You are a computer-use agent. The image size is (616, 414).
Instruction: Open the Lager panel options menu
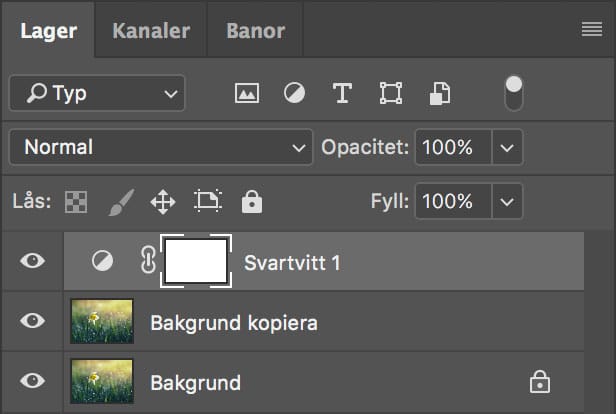592,29
